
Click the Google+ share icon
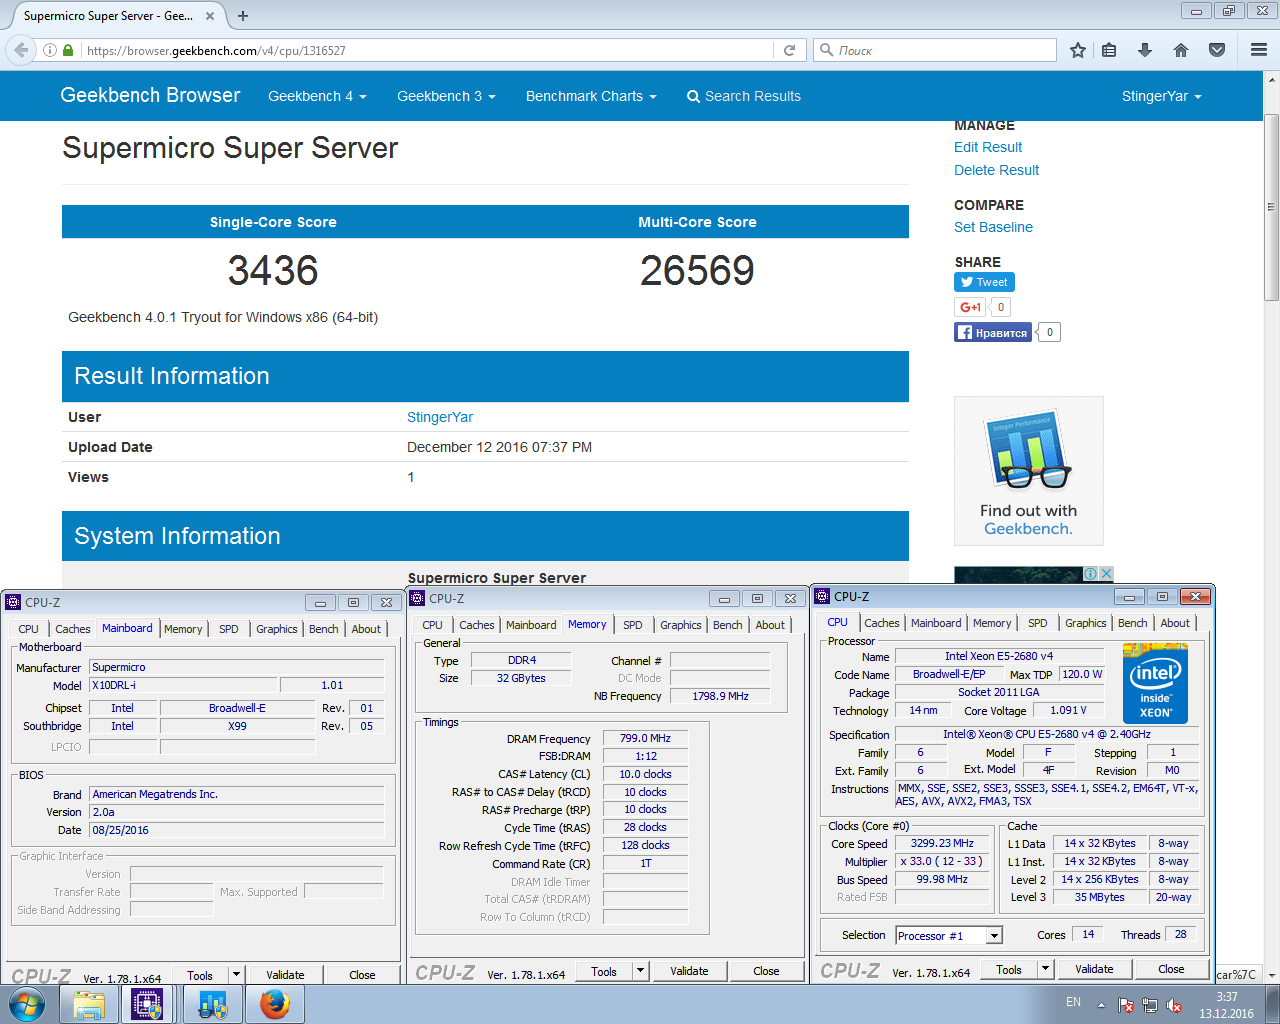coord(970,307)
